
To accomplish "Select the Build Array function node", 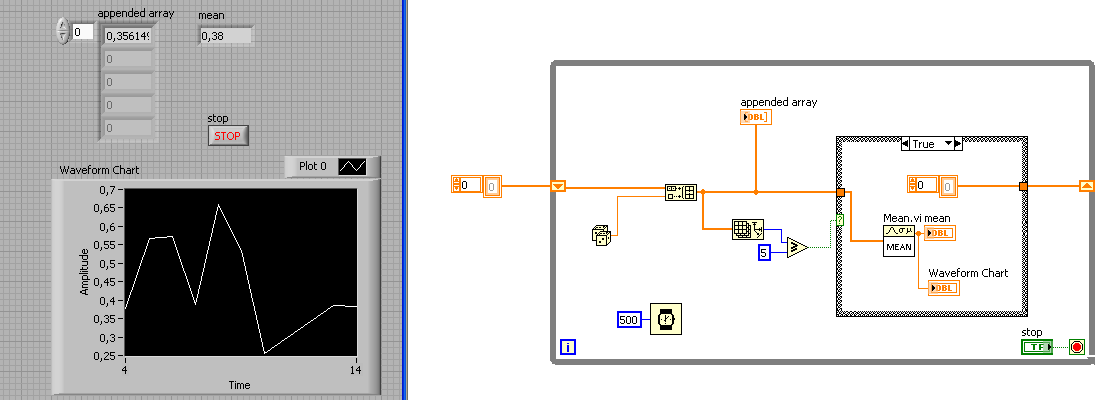I will click(681, 192).
